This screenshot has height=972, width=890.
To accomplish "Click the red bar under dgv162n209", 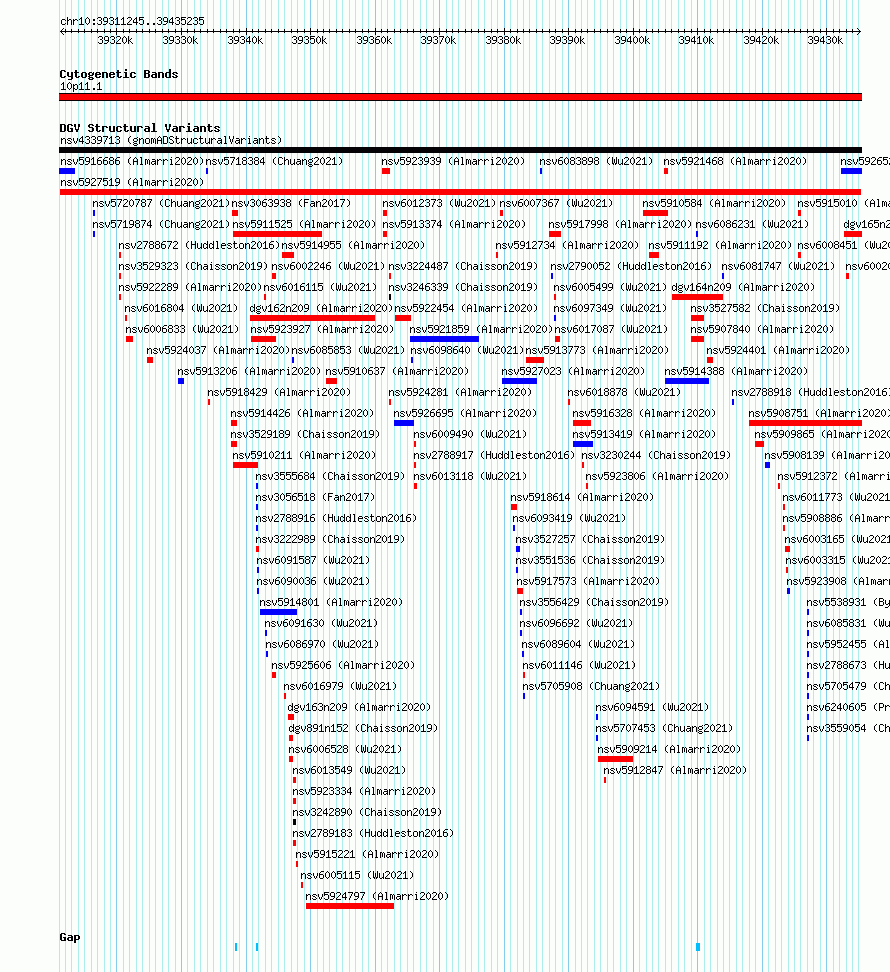I will (312, 318).
